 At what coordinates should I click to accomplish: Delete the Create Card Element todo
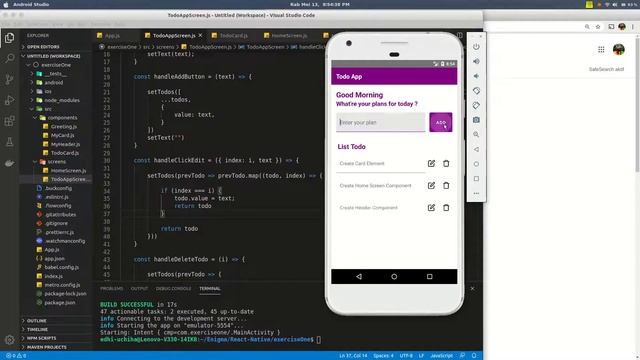pyautogui.click(x=446, y=163)
